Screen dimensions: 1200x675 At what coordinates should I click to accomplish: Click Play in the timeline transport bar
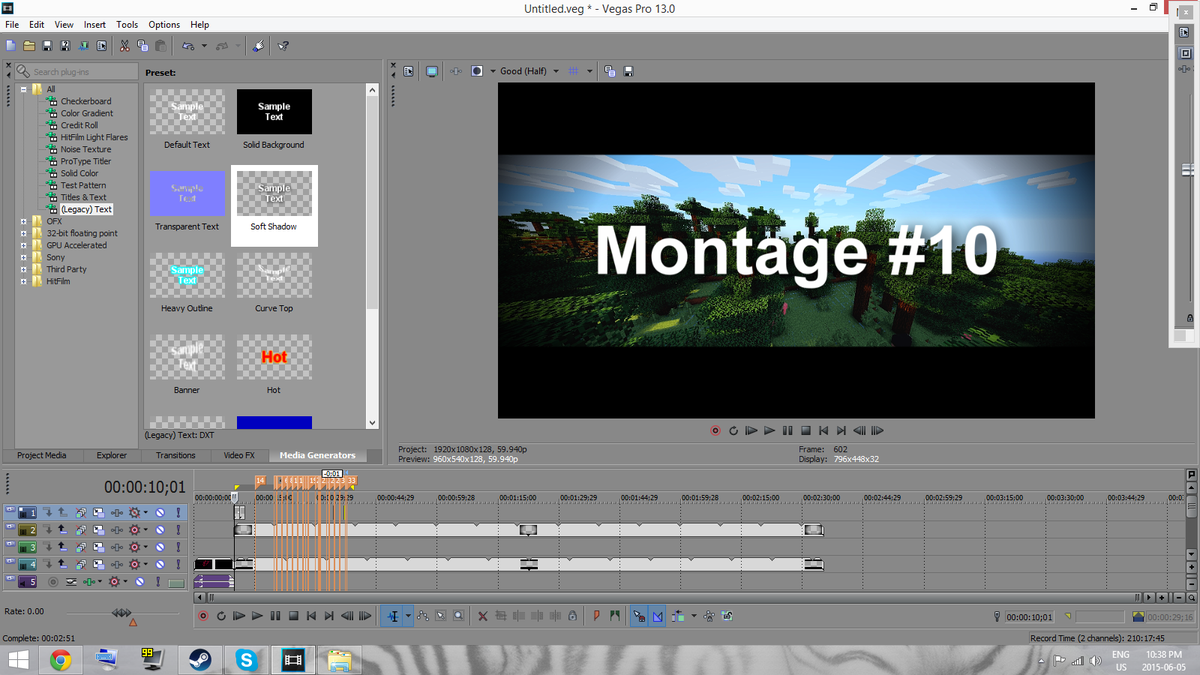coord(257,616)
